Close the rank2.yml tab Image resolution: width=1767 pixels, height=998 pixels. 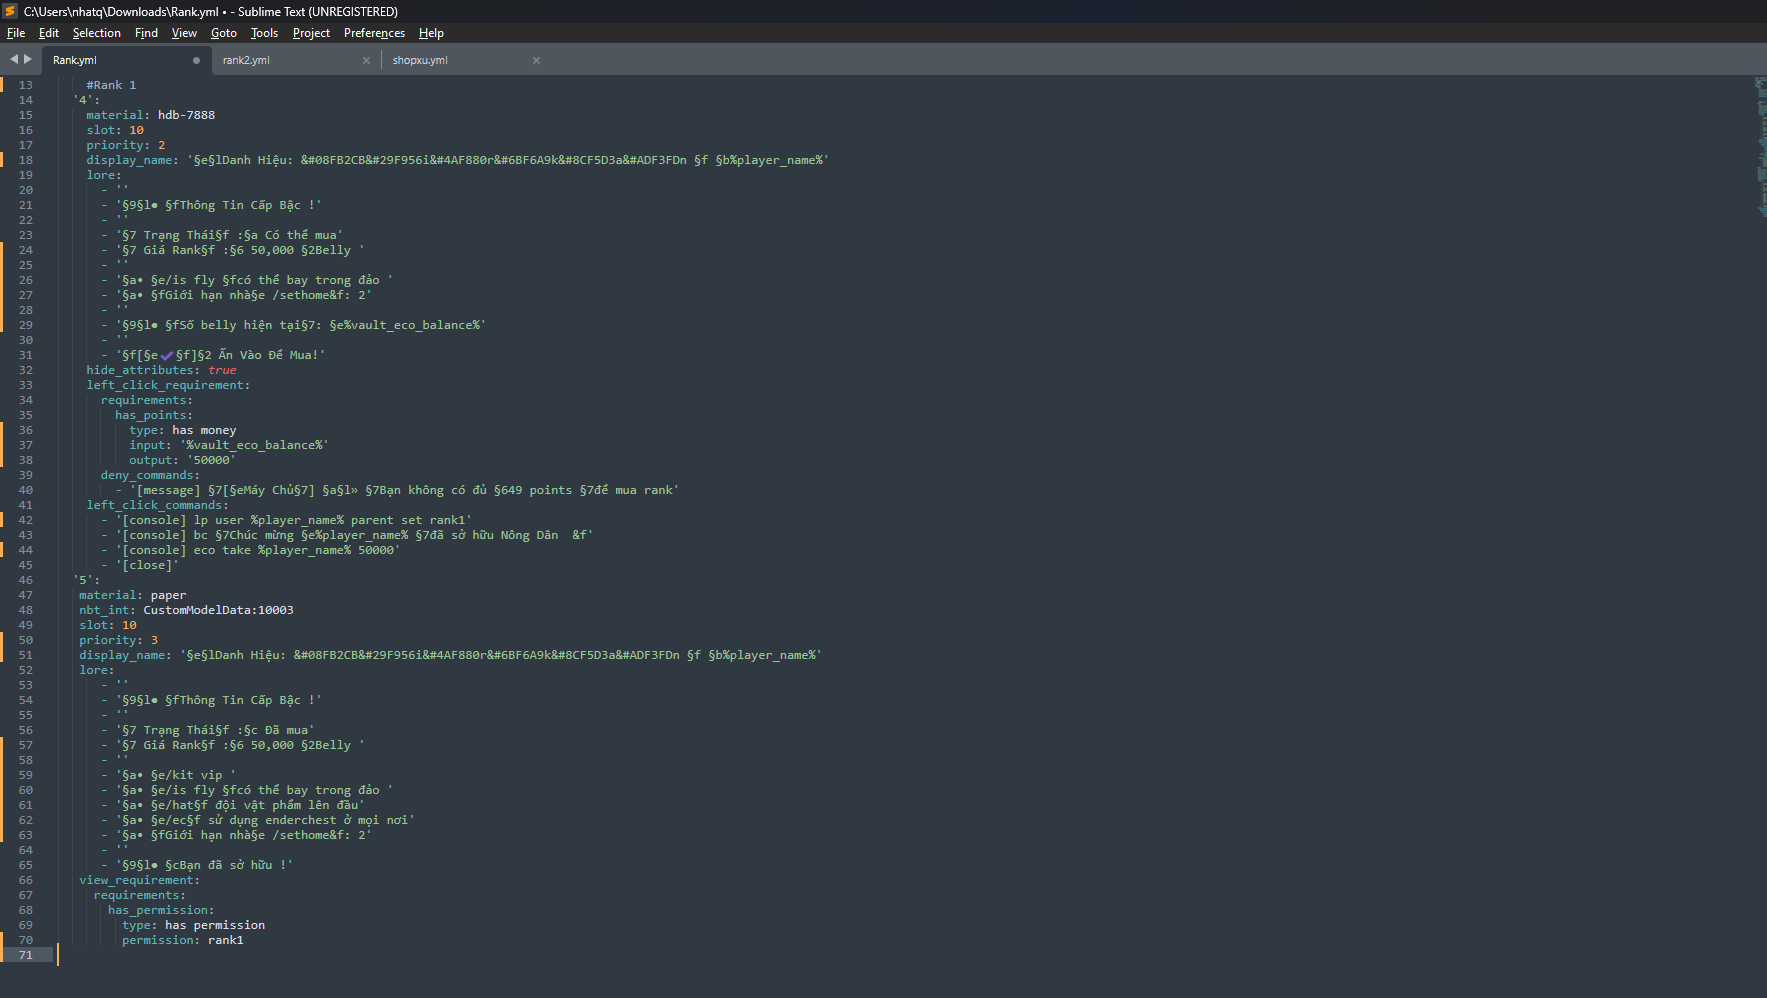point(366,61)
